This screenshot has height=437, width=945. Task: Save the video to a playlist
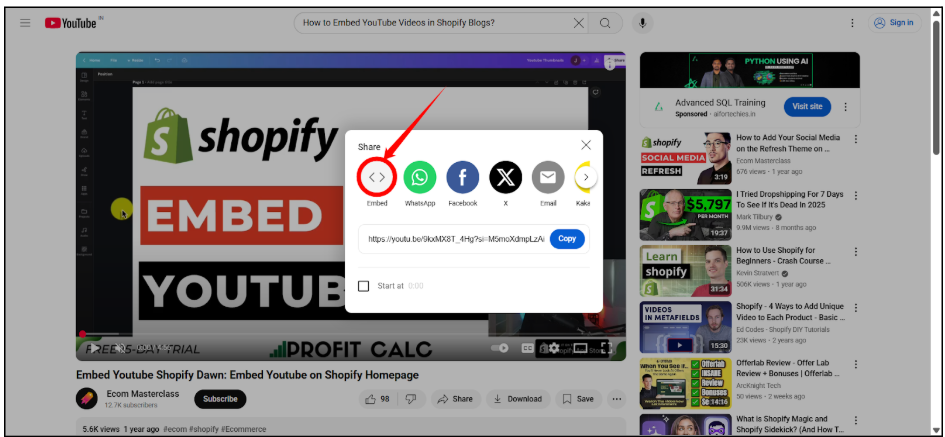[x=578, y=399]
